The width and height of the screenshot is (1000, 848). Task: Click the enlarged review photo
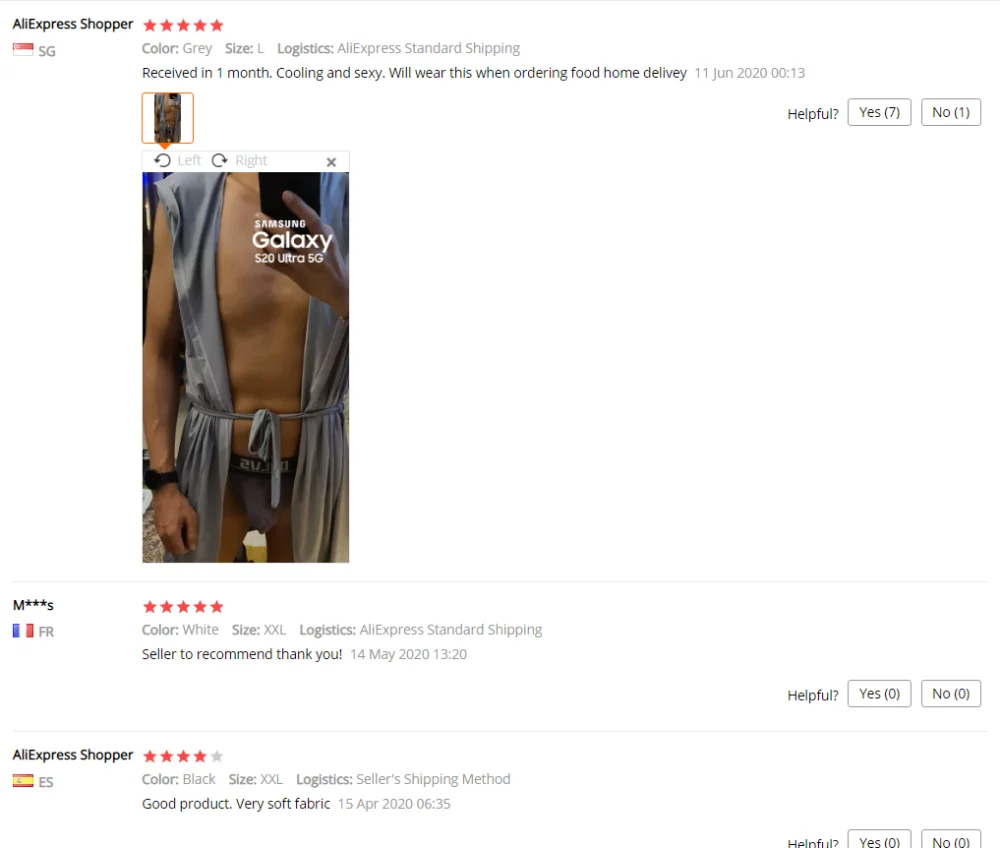coord(246,367)
